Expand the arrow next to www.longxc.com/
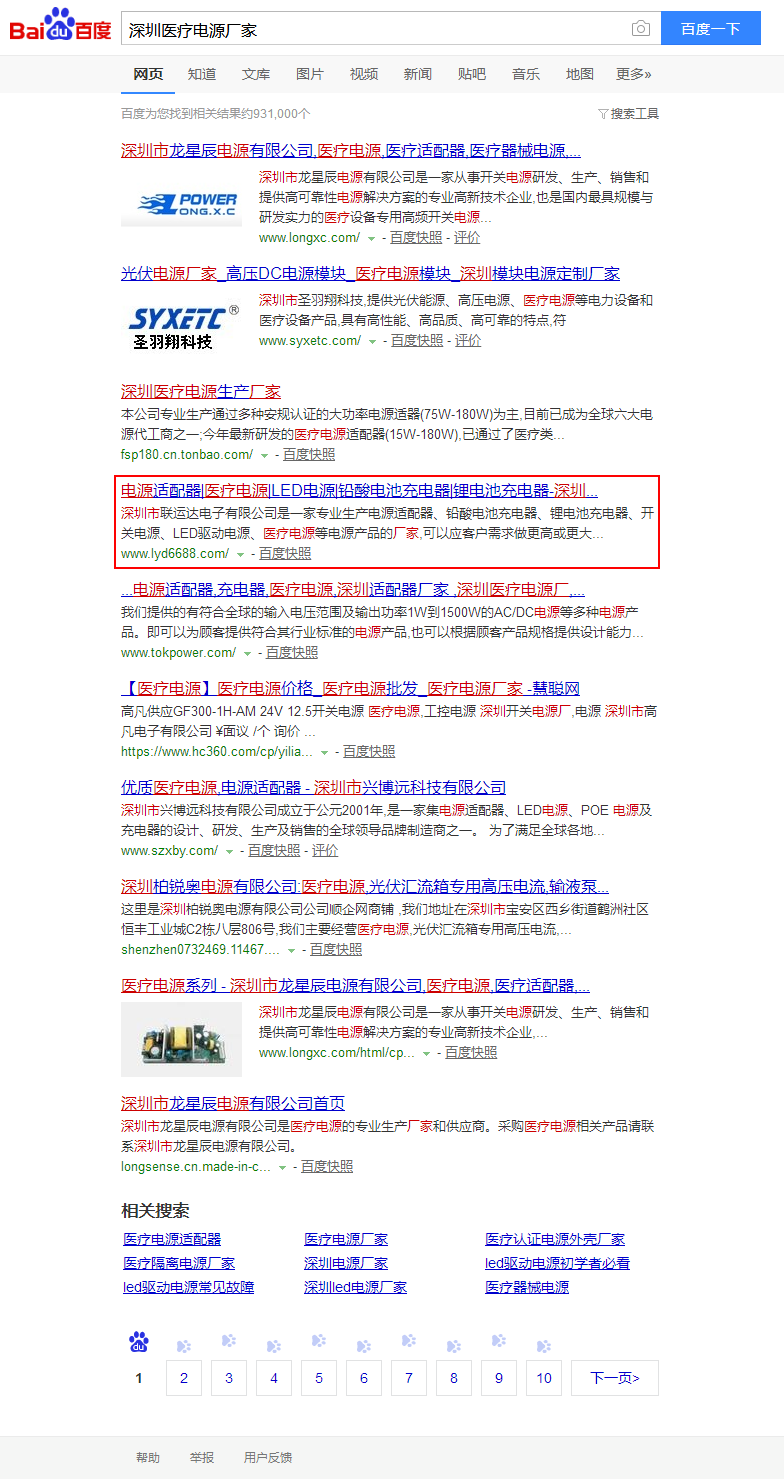Screen dimensions: 784x1479 coord(372,238)
